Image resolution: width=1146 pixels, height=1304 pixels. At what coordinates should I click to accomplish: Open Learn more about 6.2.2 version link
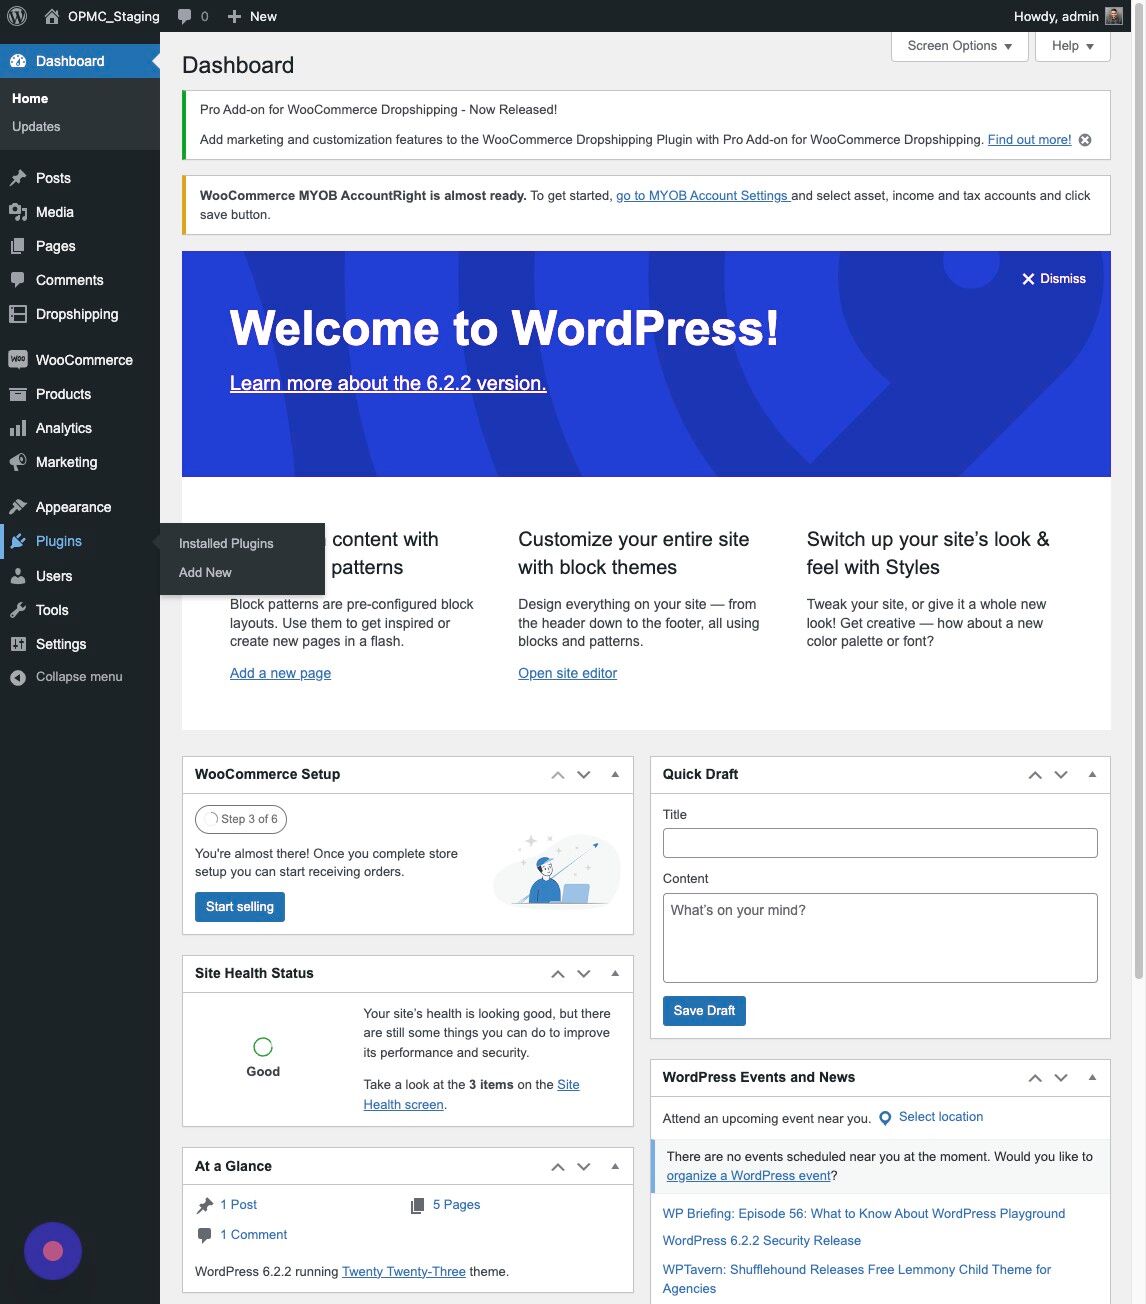388,383
